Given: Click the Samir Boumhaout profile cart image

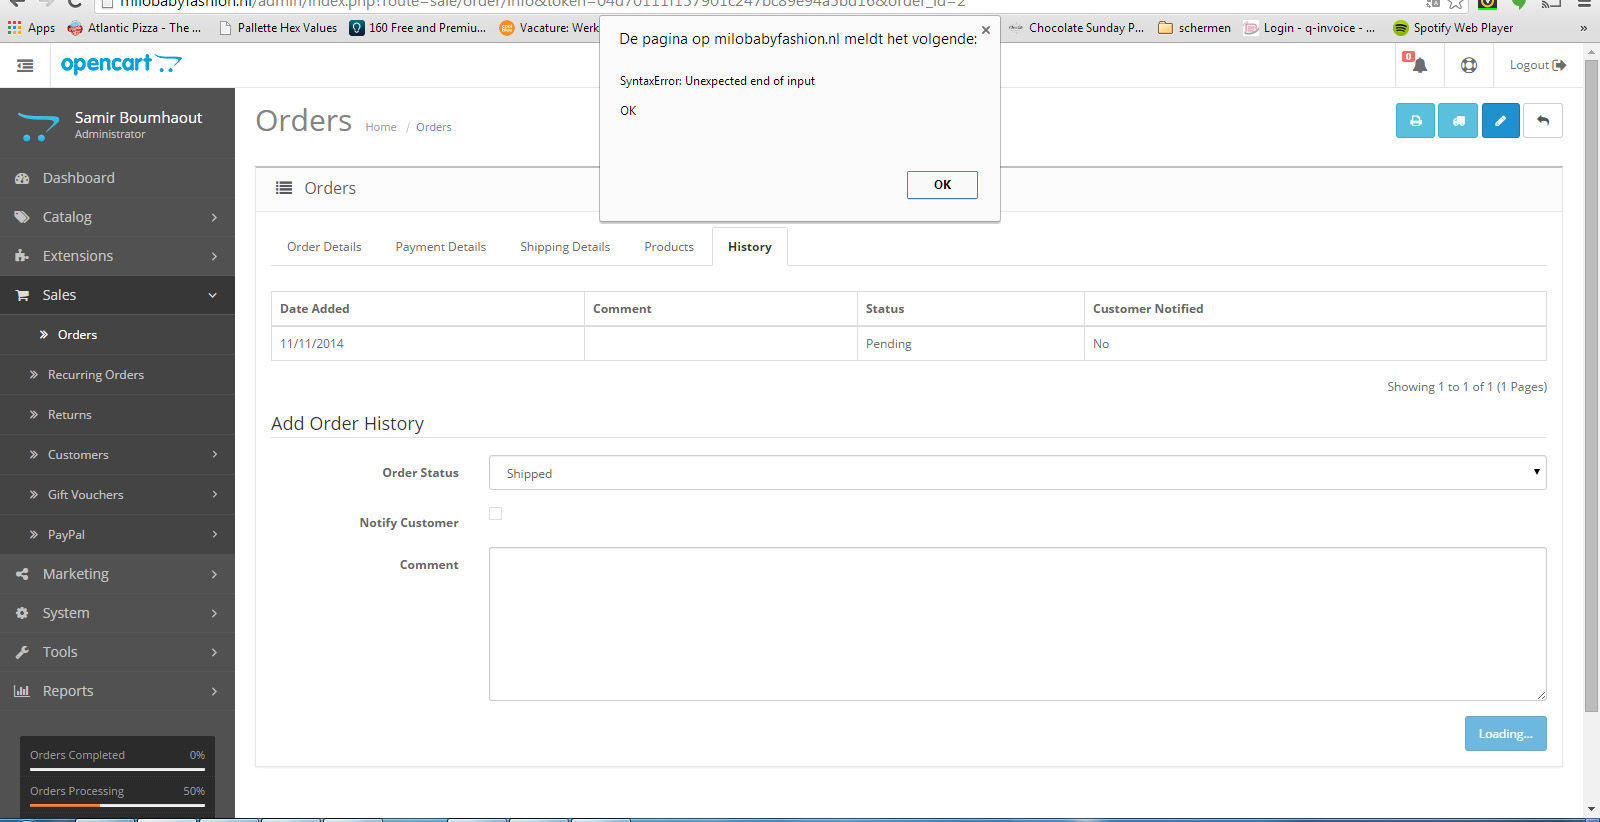Looking at the screenshot, I should click(38, 125).
